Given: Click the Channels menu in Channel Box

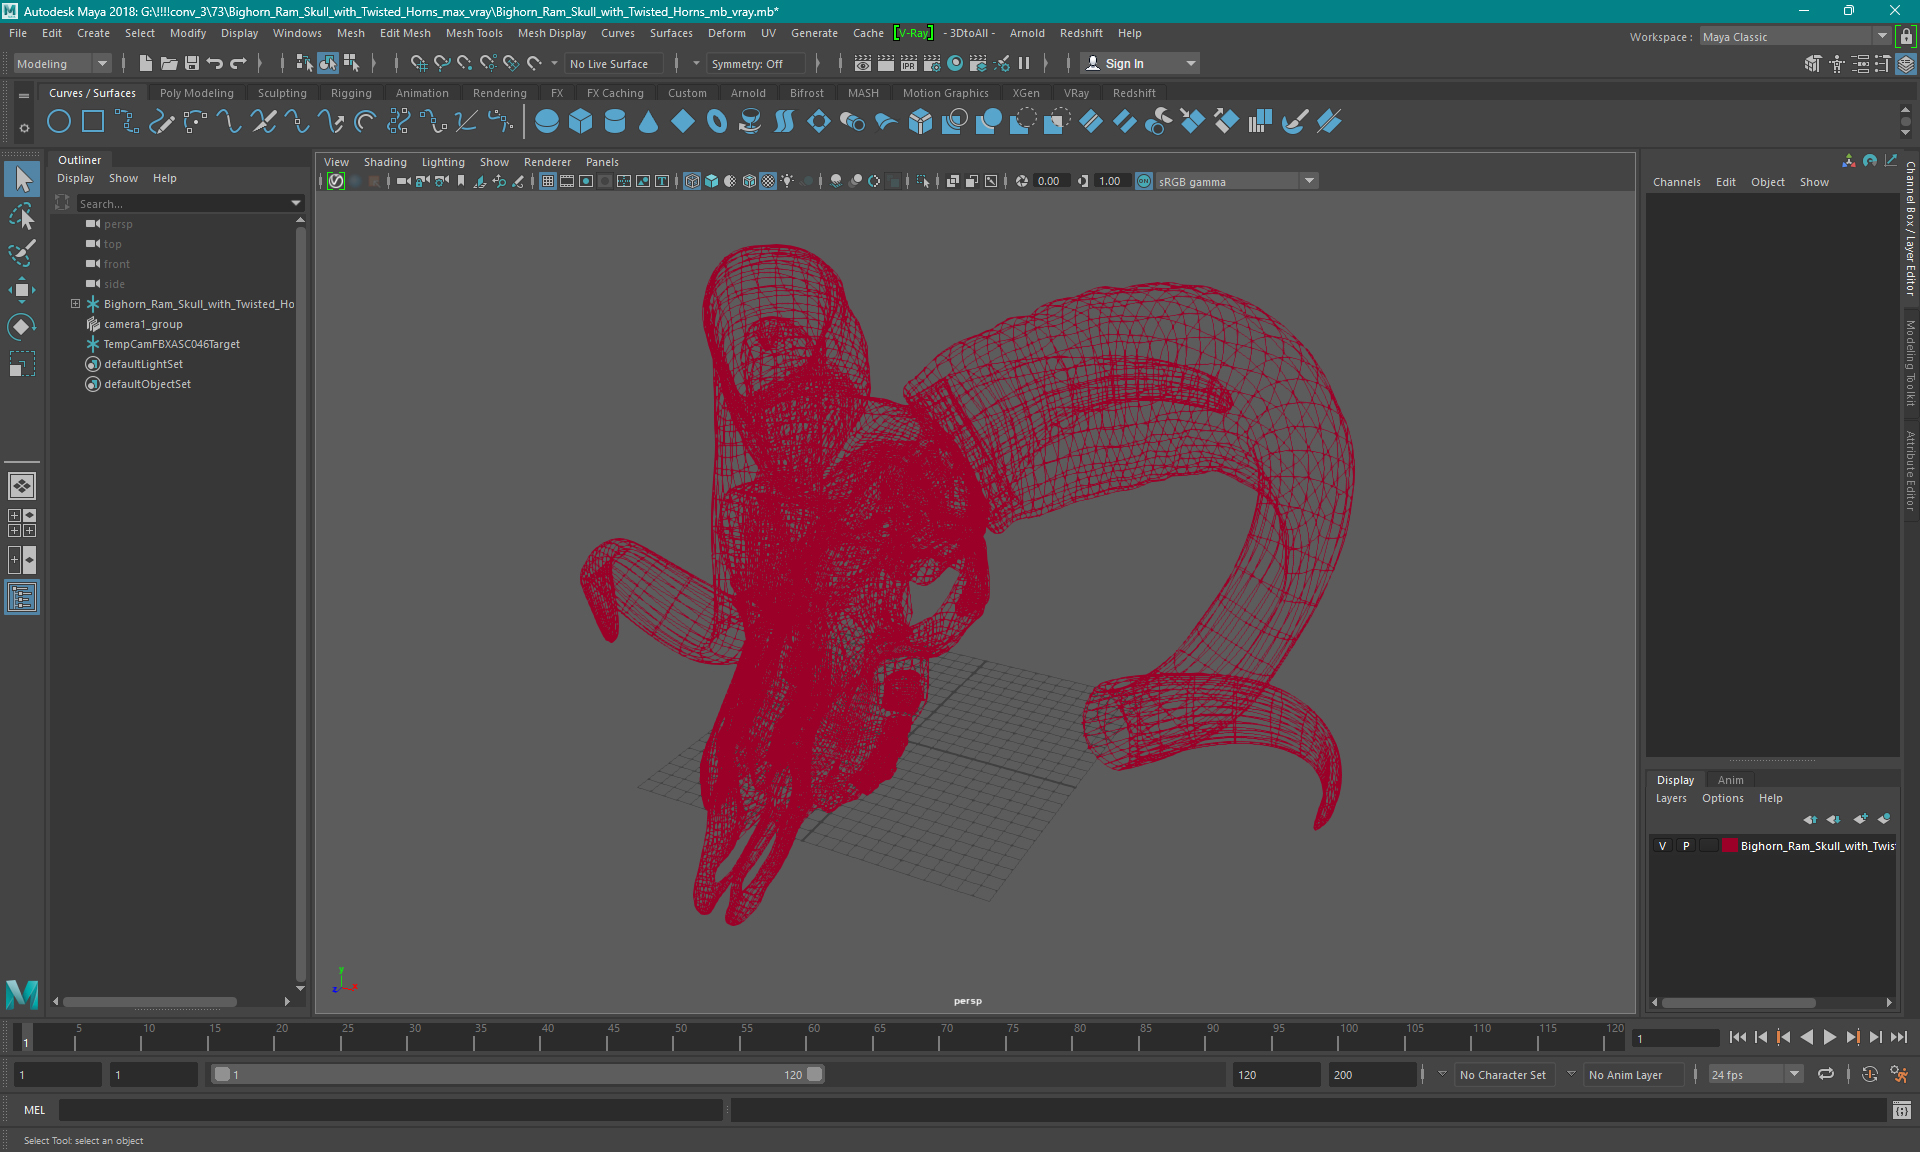Looking at the screenshot, I should point(1676,182).
